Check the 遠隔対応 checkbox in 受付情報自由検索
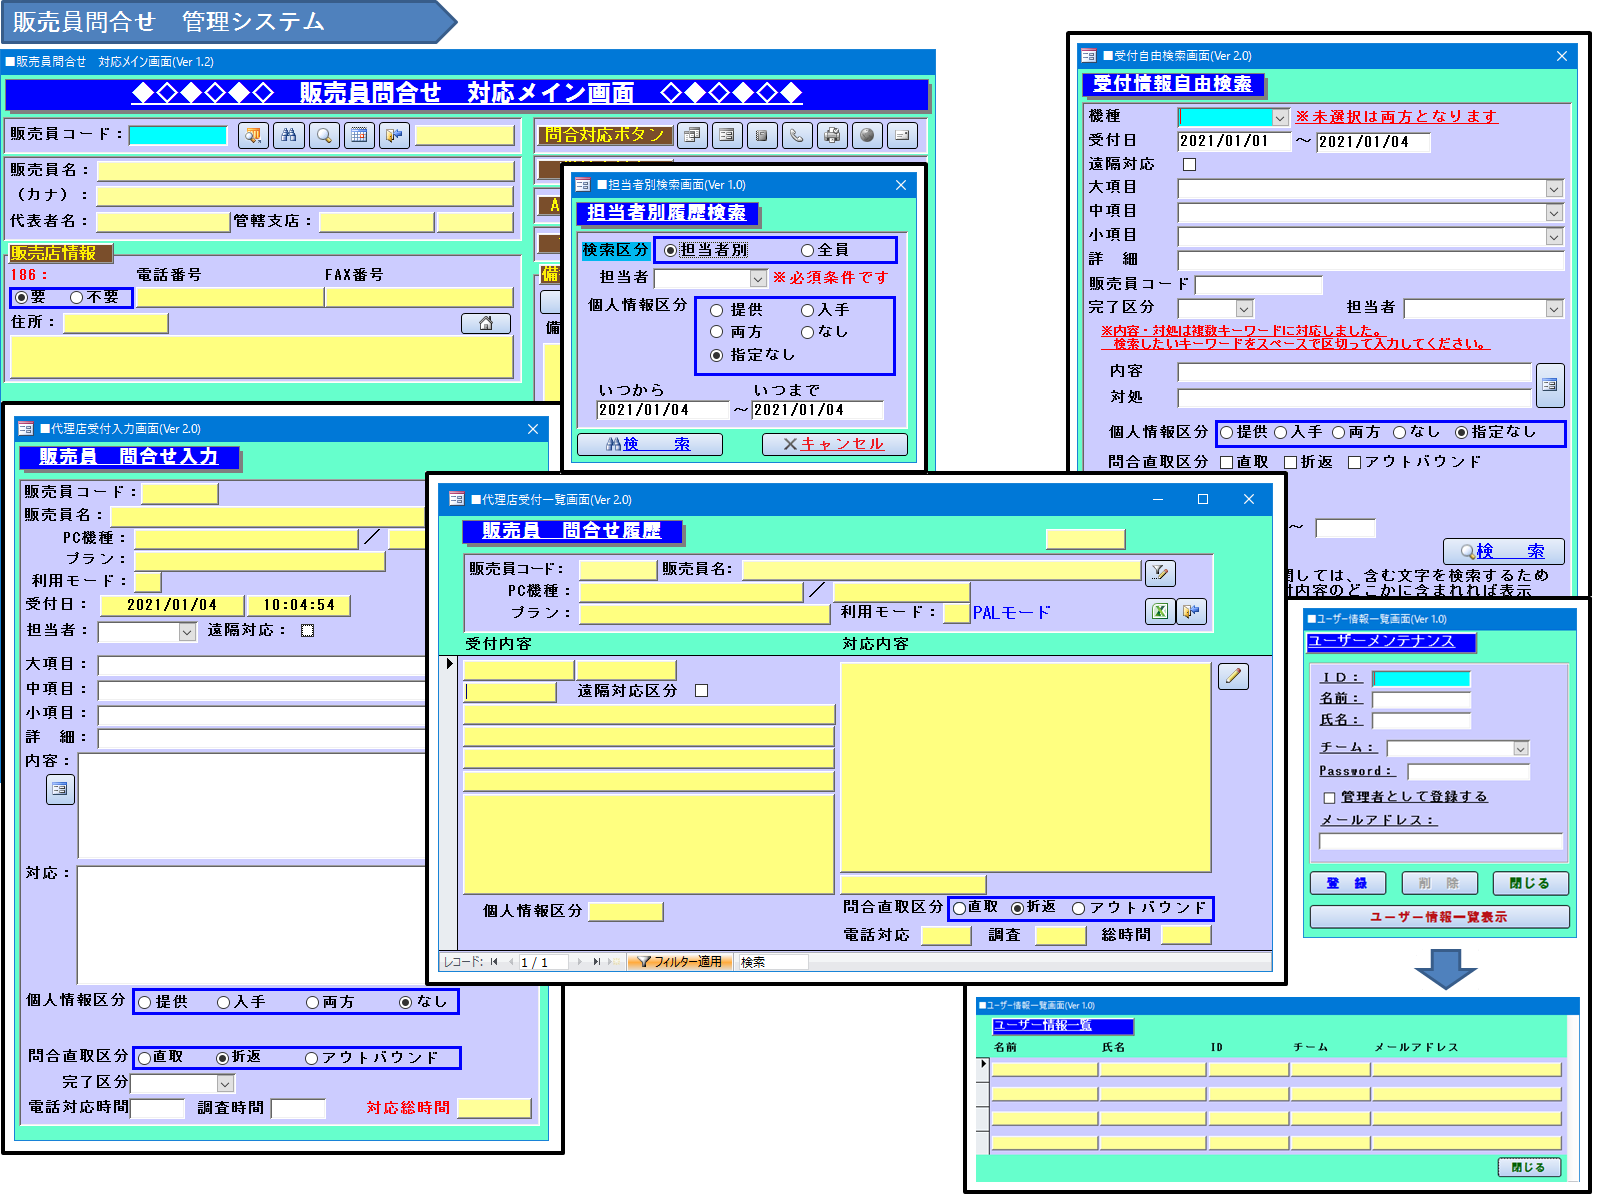1600x1200 pixels. [x=1189, y=164]
